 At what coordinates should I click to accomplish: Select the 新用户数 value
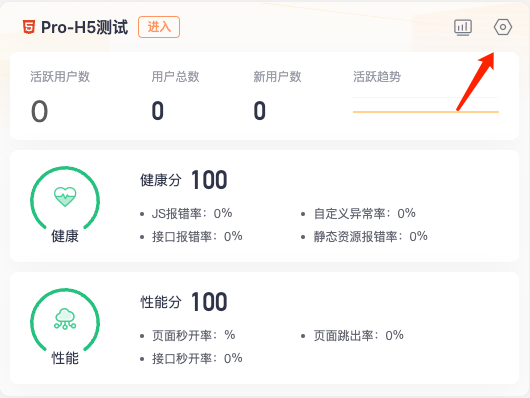pyautogui.click(x=260, y=111)
